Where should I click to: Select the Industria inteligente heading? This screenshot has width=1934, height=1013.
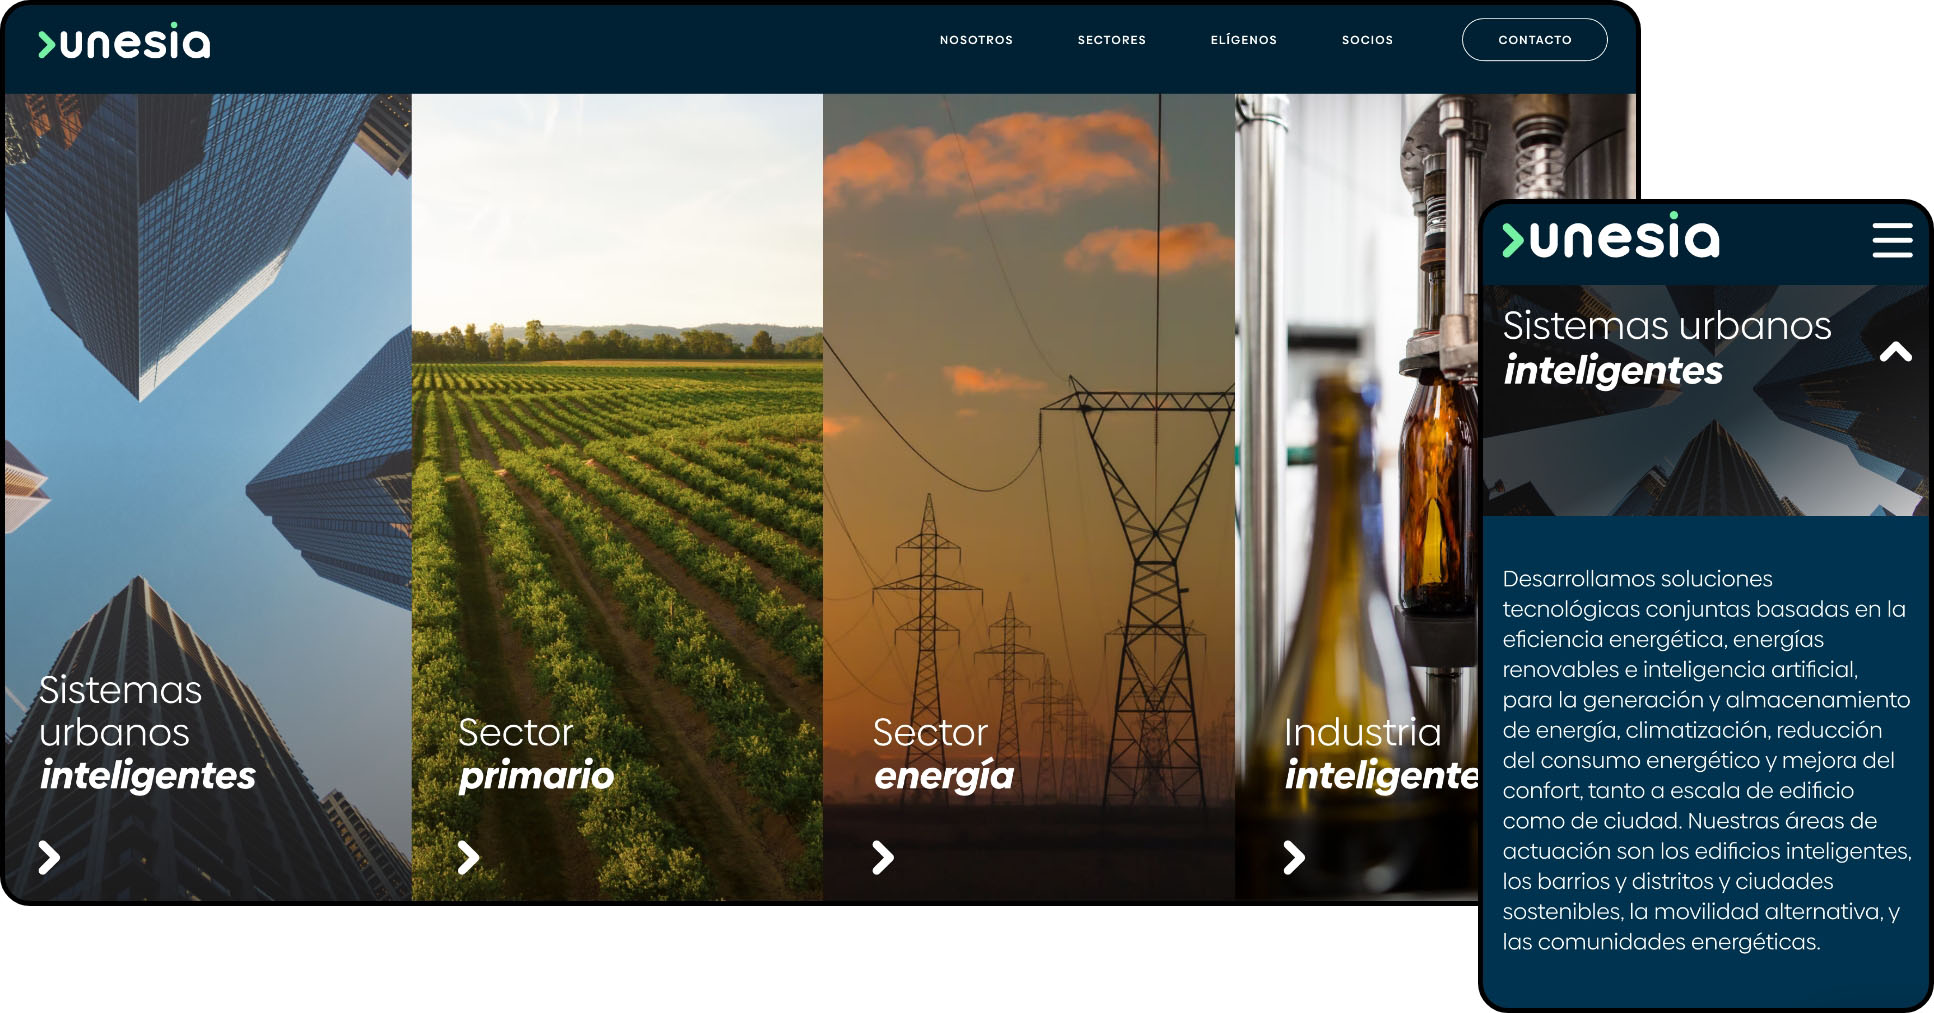pos(1381,754)
